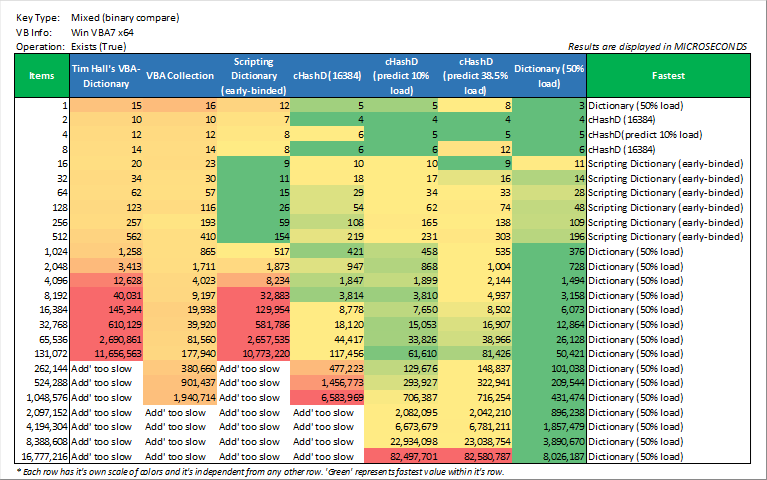
Task: Select the 'Win VBA7 x64' info cell
Action: coord(102,32)
